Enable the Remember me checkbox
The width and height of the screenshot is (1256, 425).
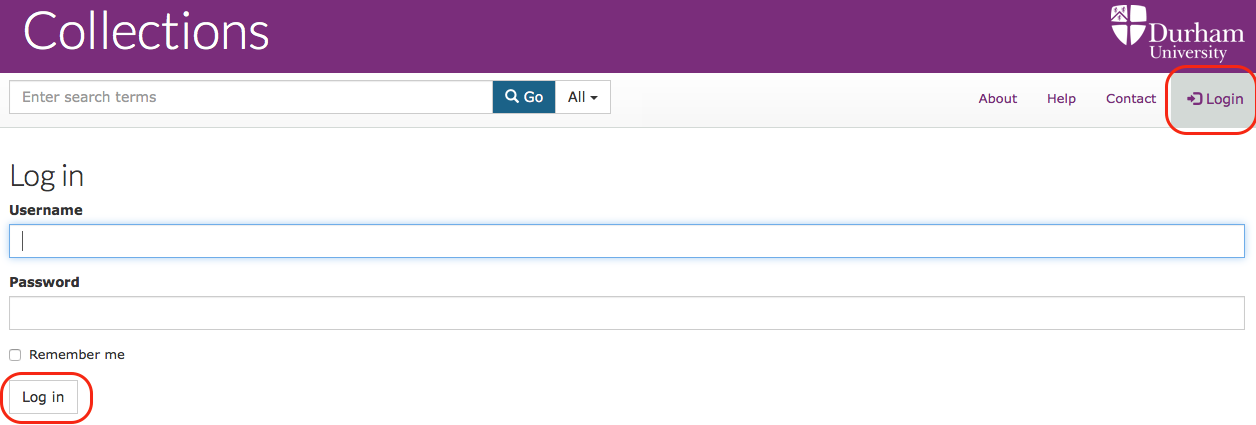(15, 355)
